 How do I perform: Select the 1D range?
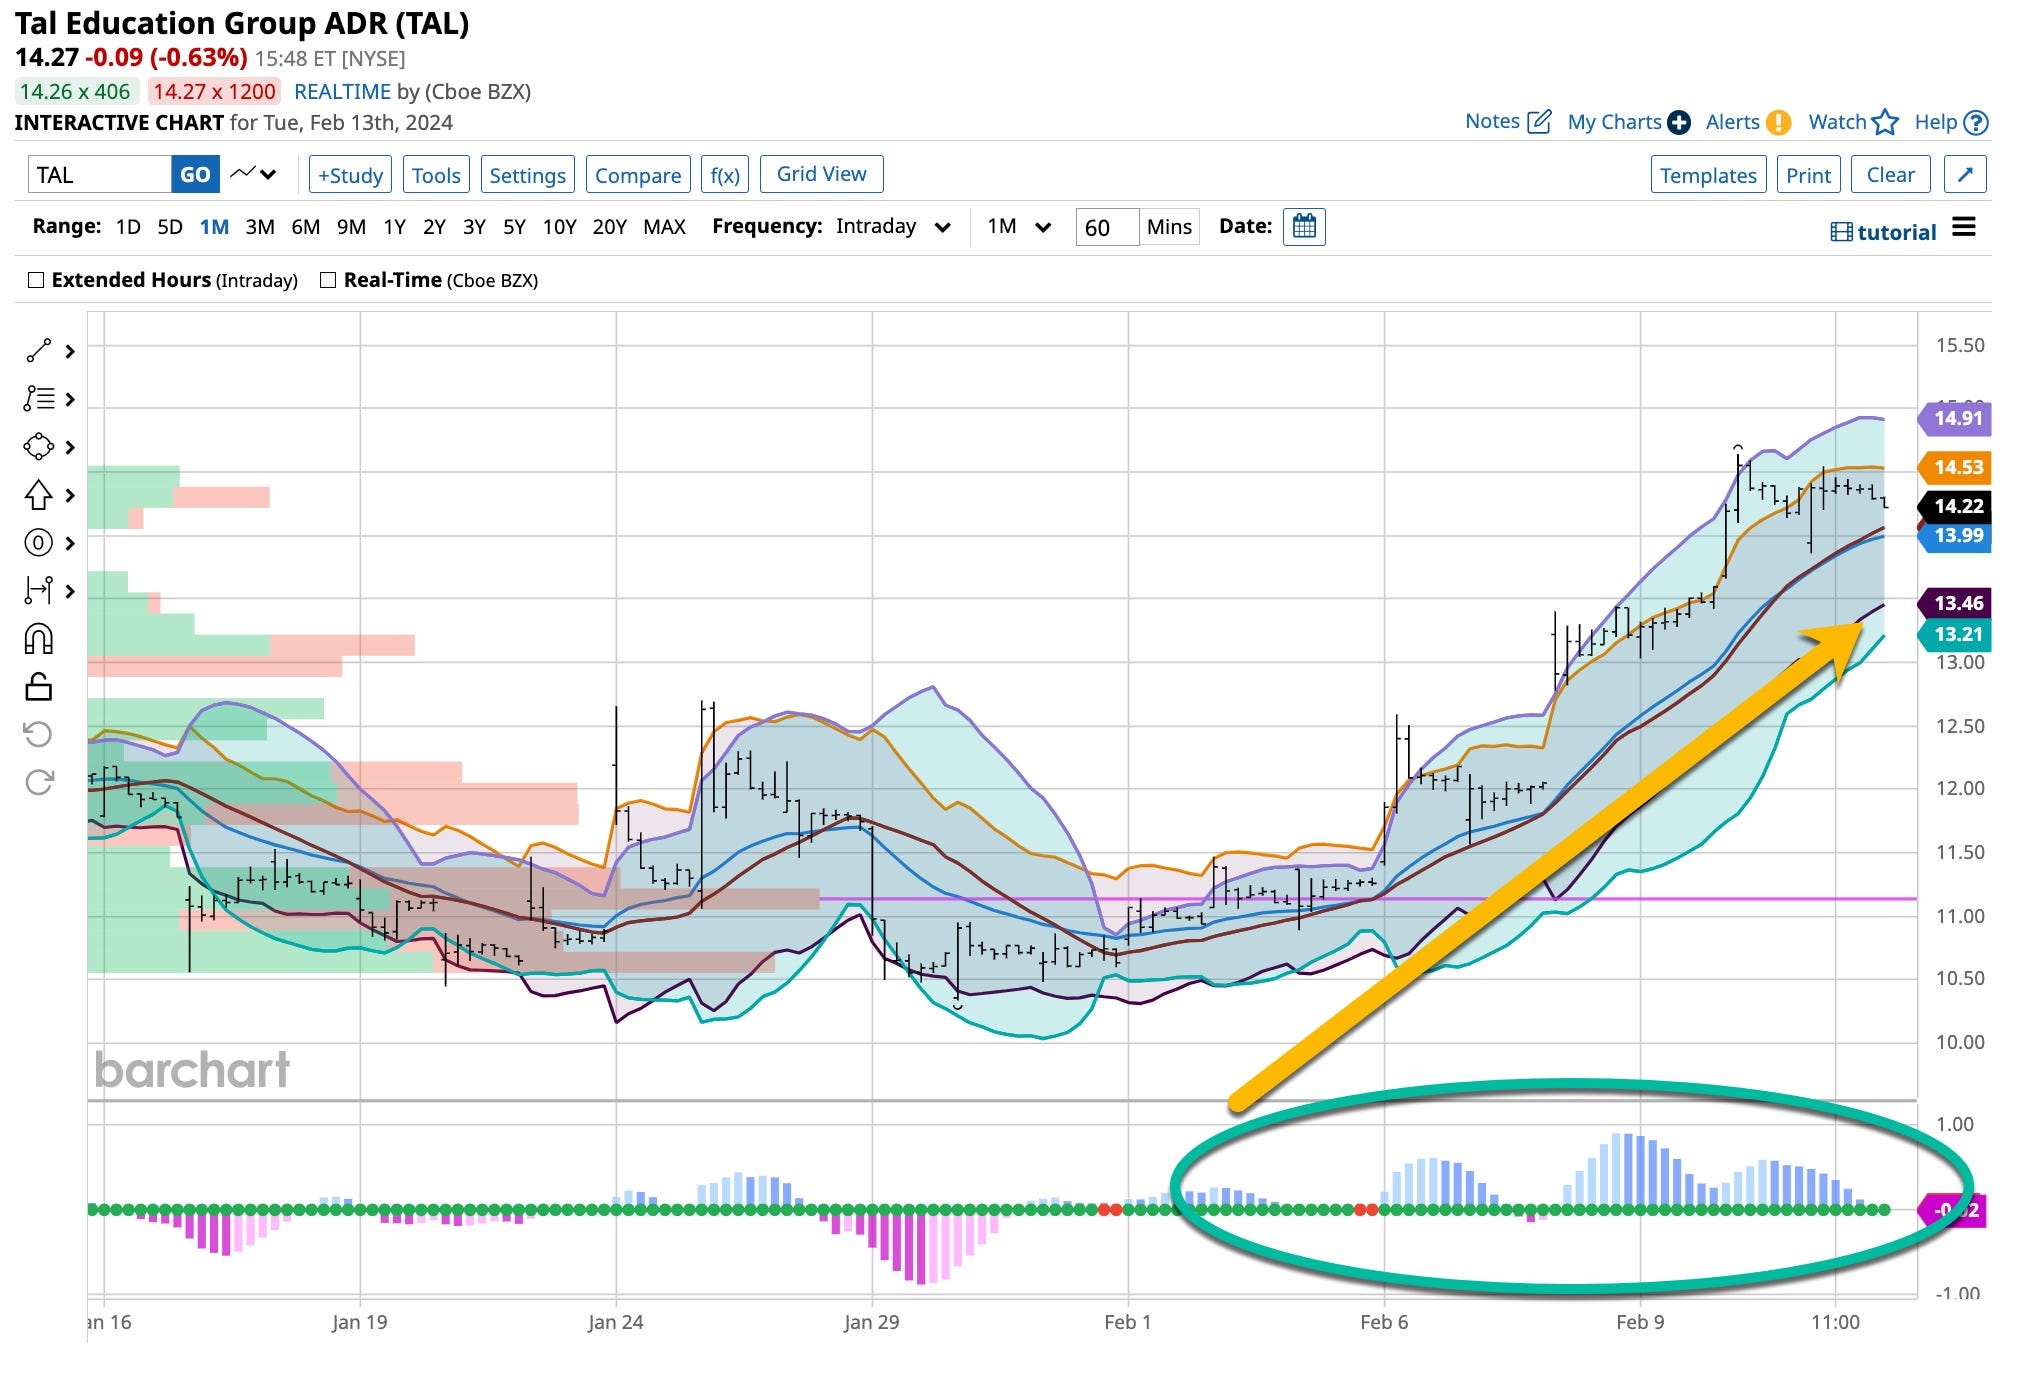click(x=128, y=227)
